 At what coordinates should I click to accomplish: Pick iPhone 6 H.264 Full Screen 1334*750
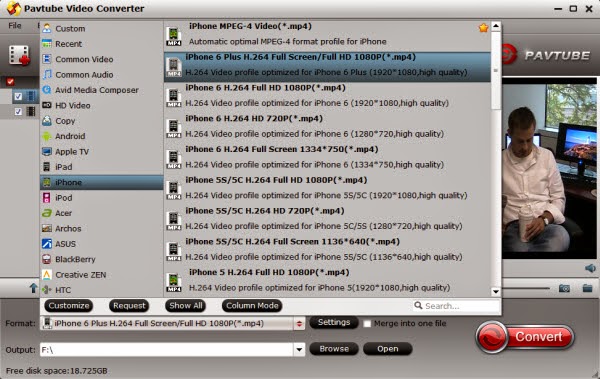327,159
